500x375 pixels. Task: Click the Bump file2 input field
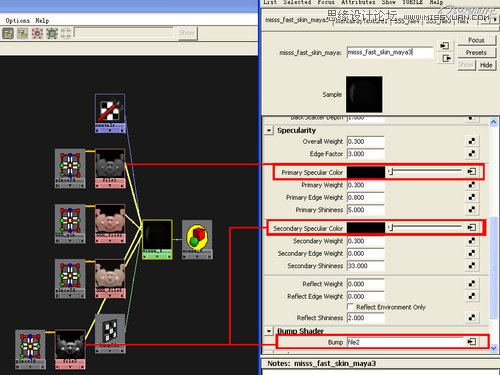405,342
